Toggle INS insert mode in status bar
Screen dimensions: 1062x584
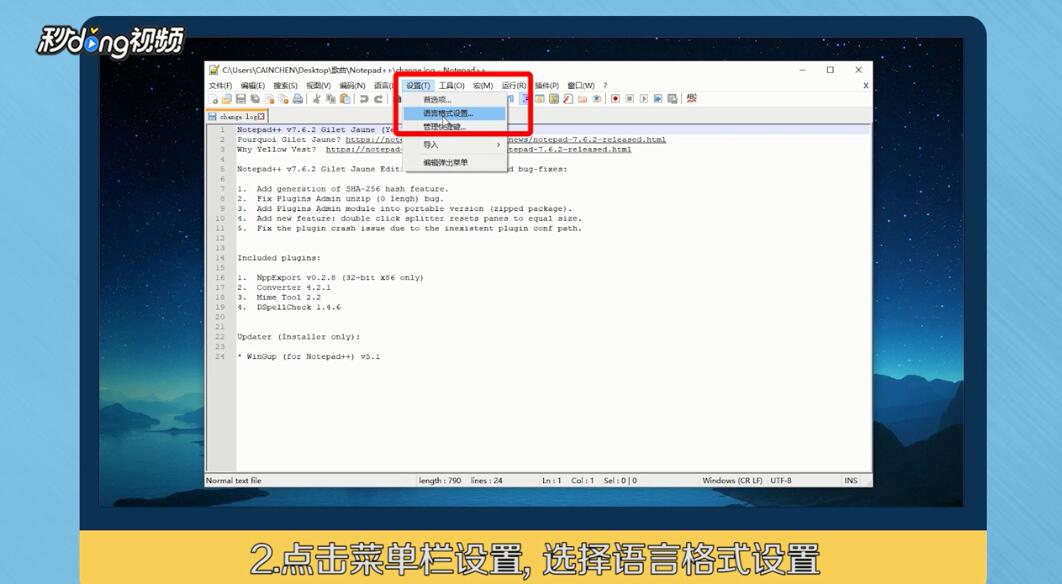[x=851, y=480]
